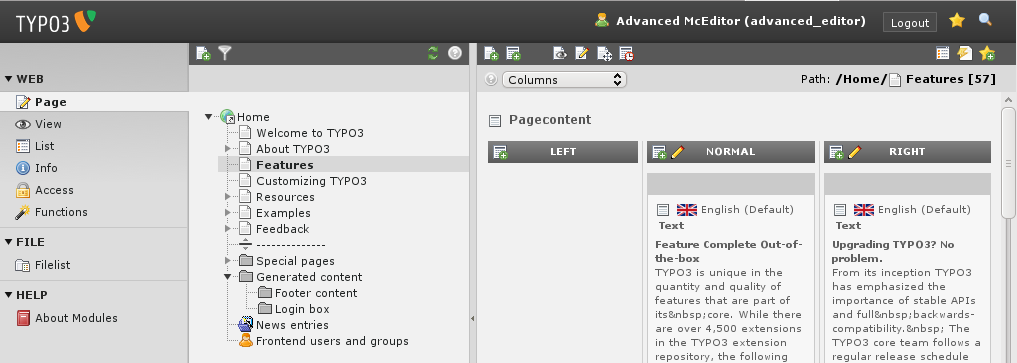This screenshot has height=363, width=1017.
Task: Clear cache lightning bolt icon
Action: point(964,53)
